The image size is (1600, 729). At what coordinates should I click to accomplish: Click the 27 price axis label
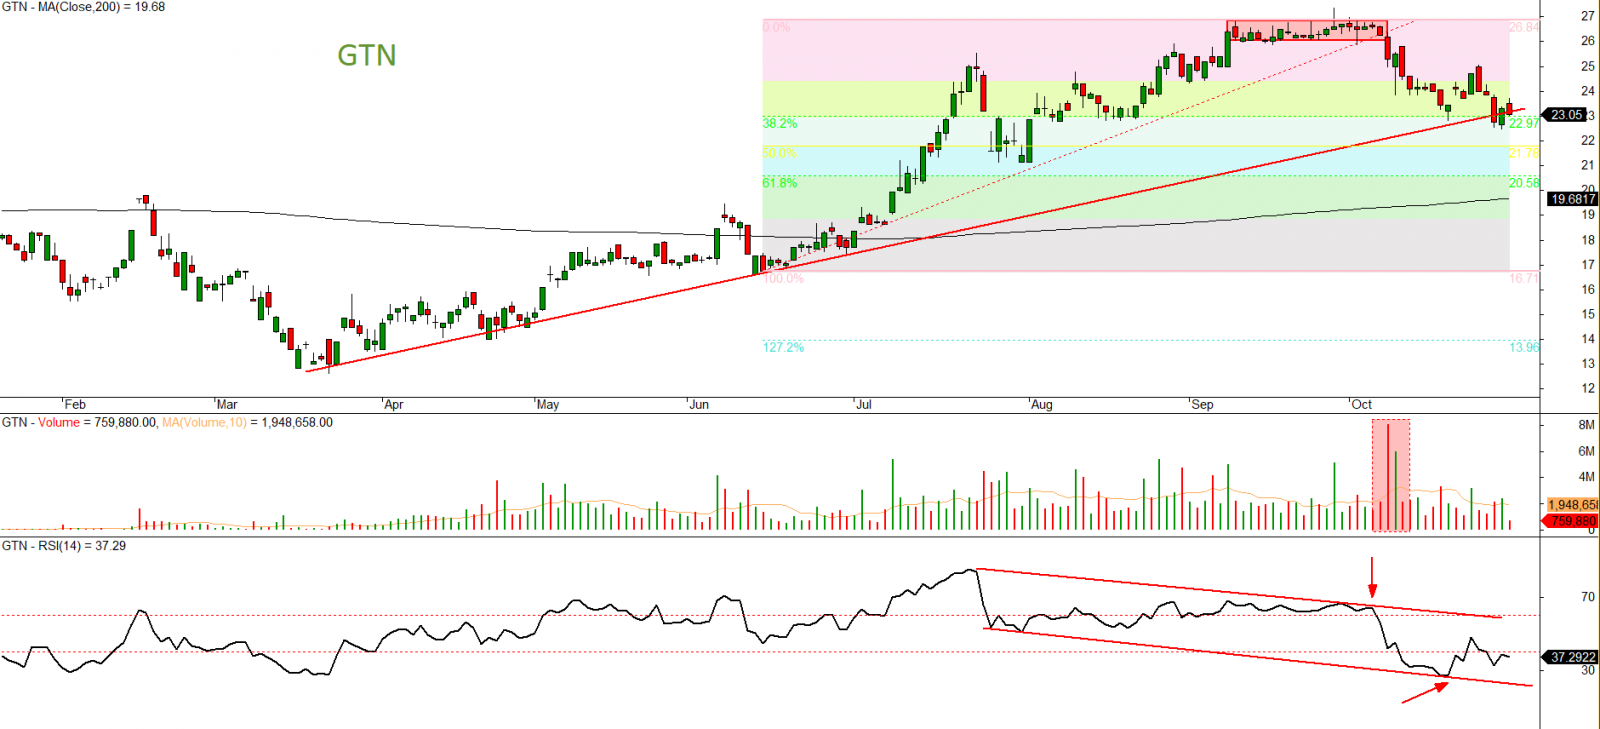[1588, 17]
